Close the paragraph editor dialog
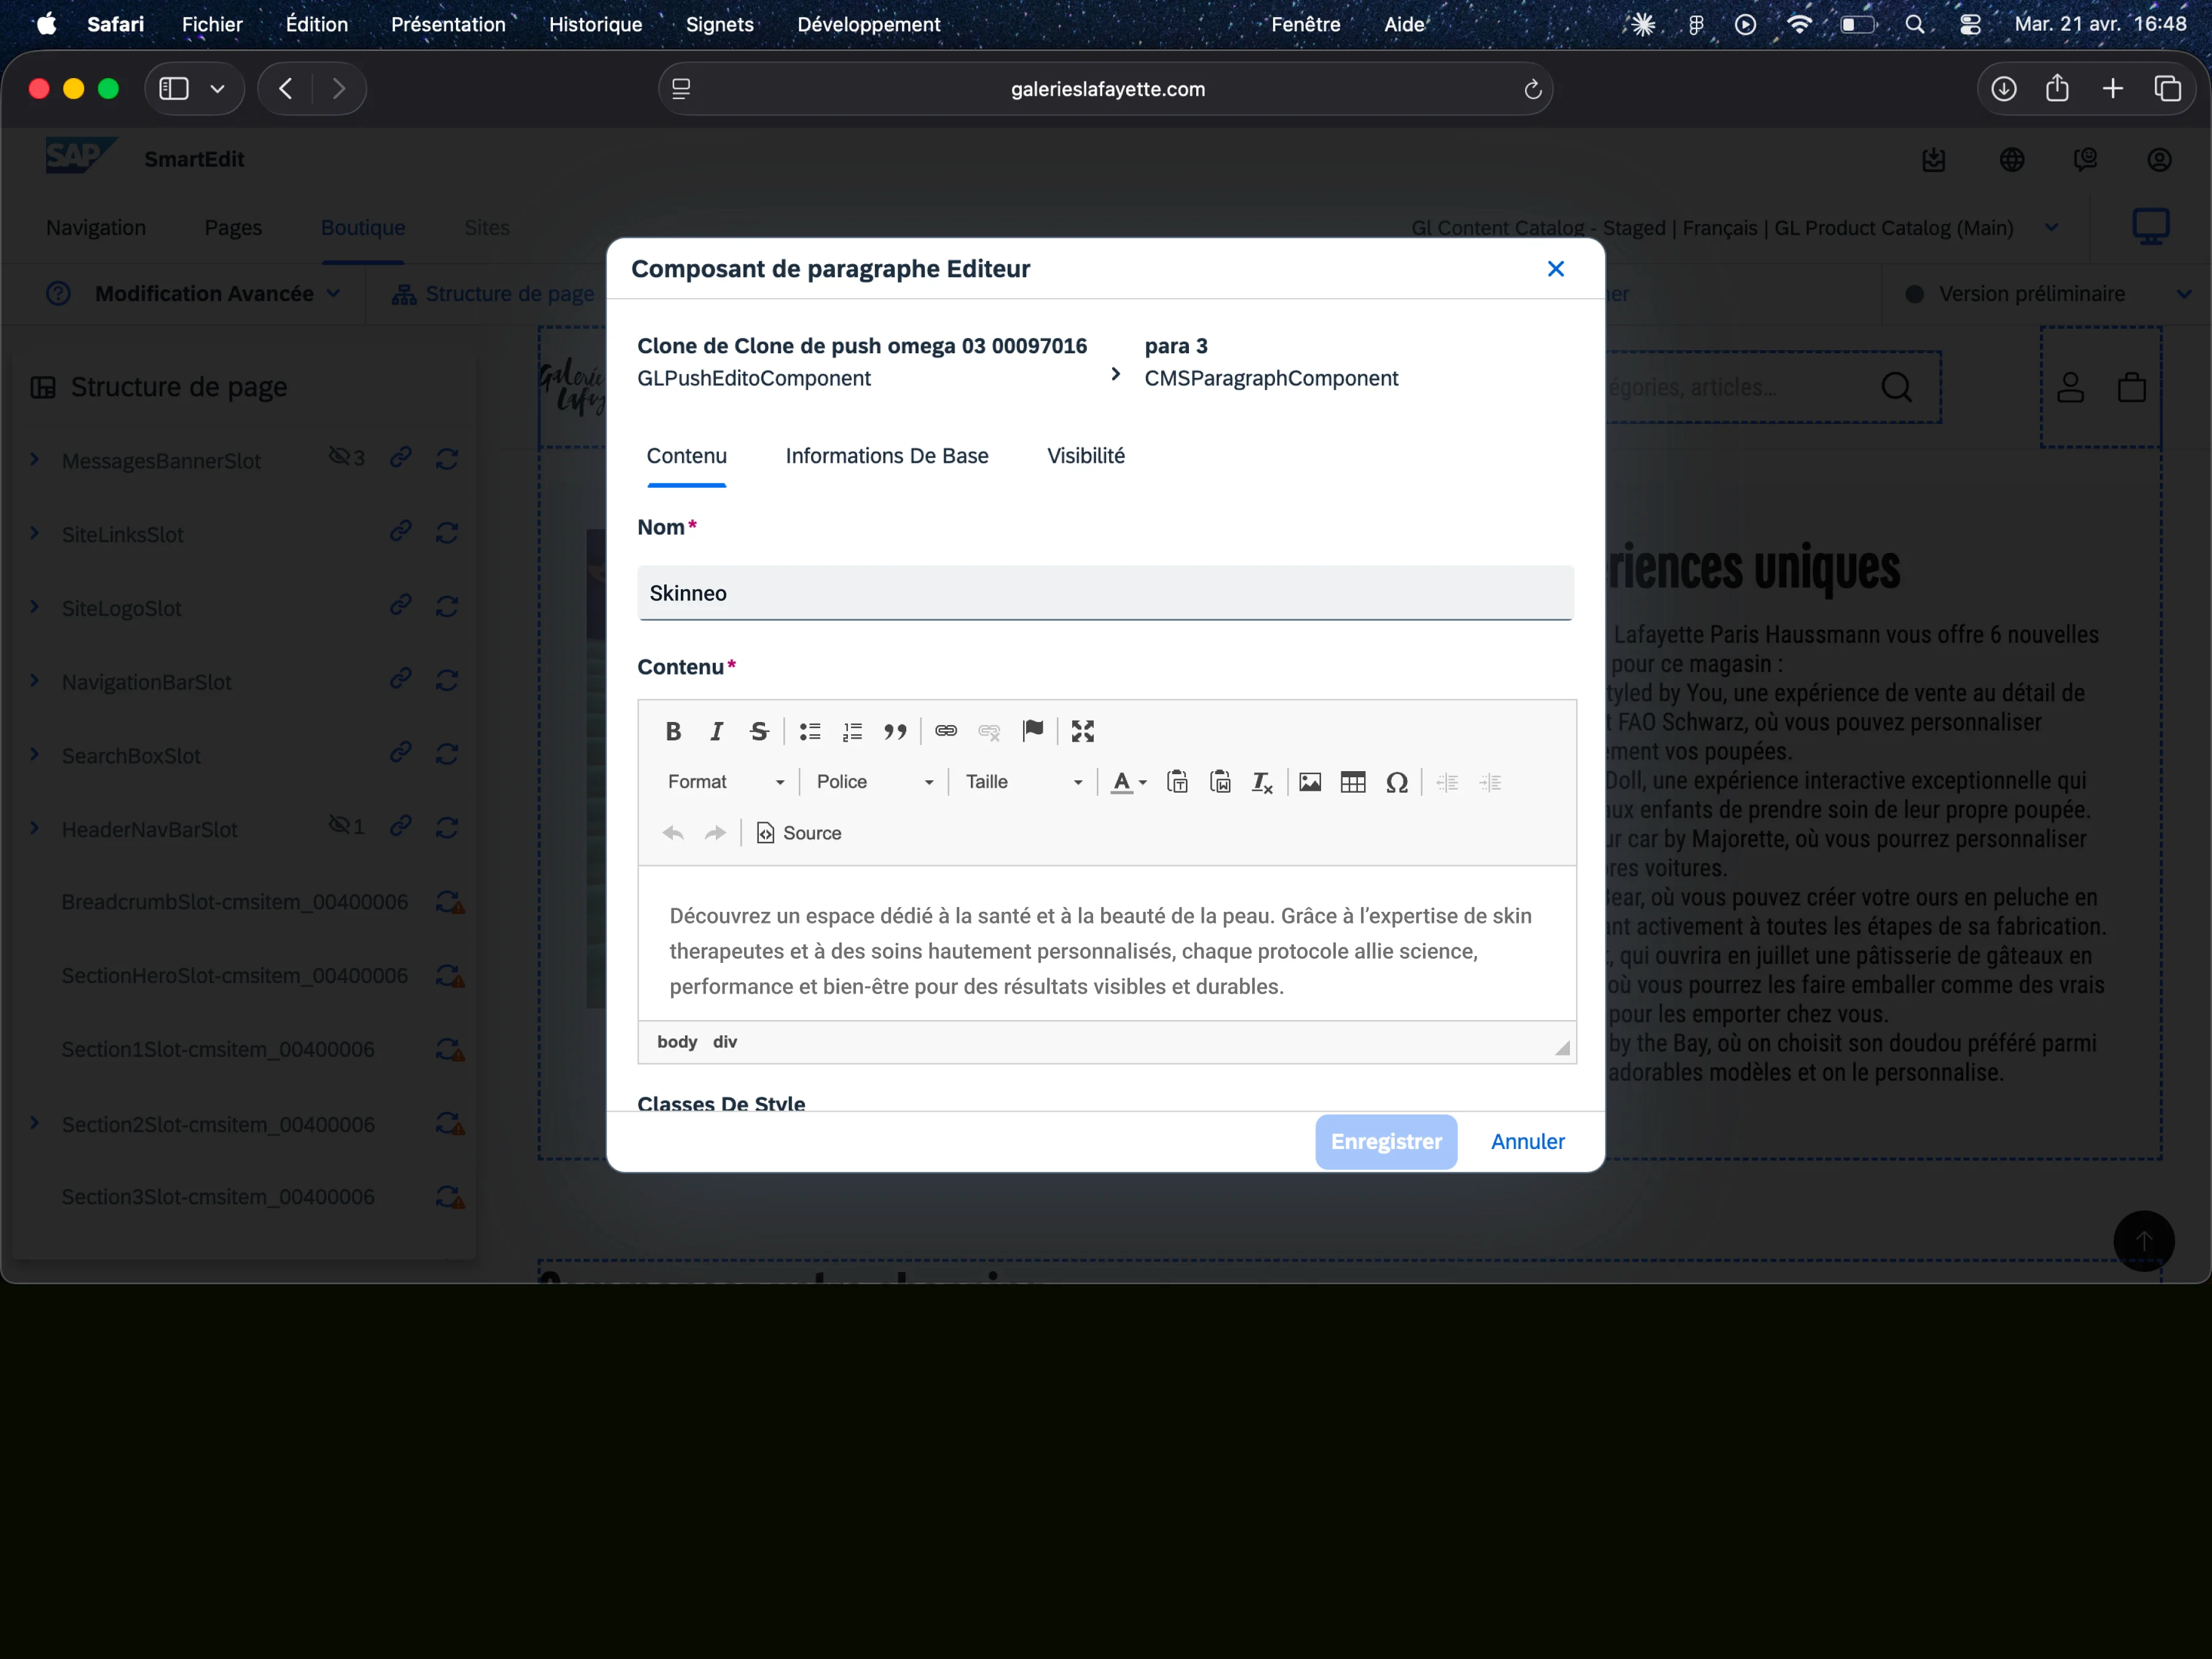 coord(1556,269)
